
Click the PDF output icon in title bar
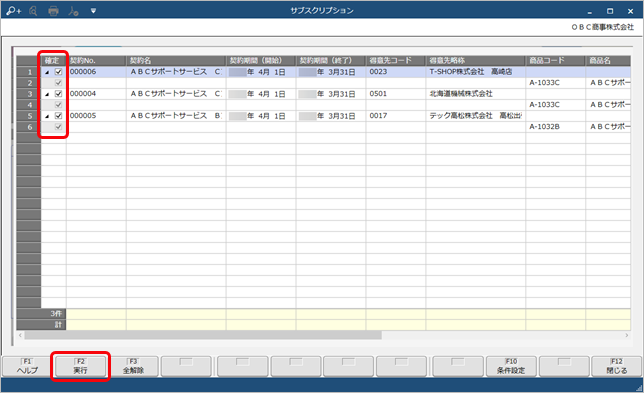point(74,11)
